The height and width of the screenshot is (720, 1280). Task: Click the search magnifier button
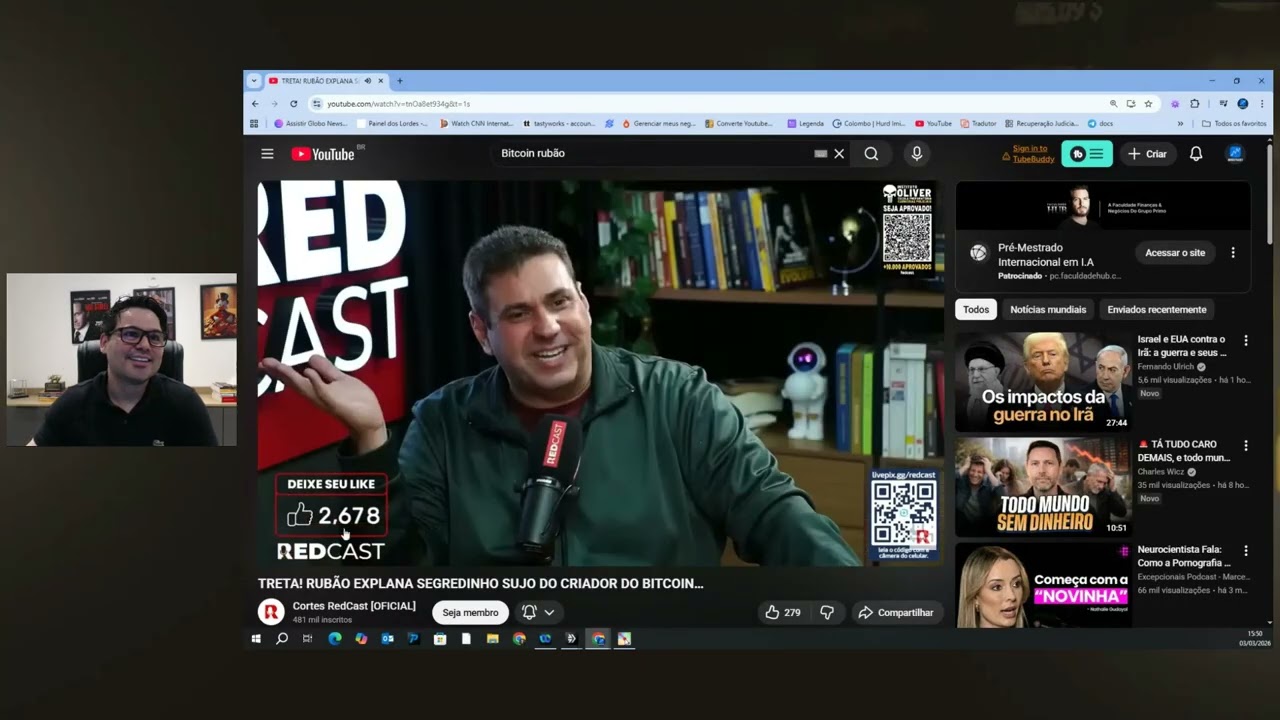point(871,154)
